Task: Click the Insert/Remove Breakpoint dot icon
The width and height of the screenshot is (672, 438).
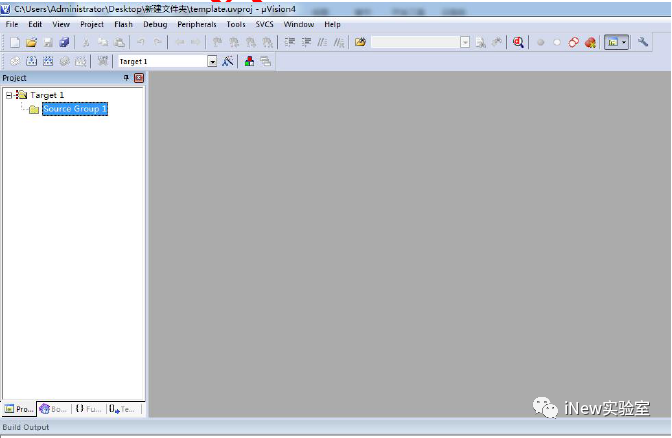Action: pyautogui.click(x=540, y=42)
